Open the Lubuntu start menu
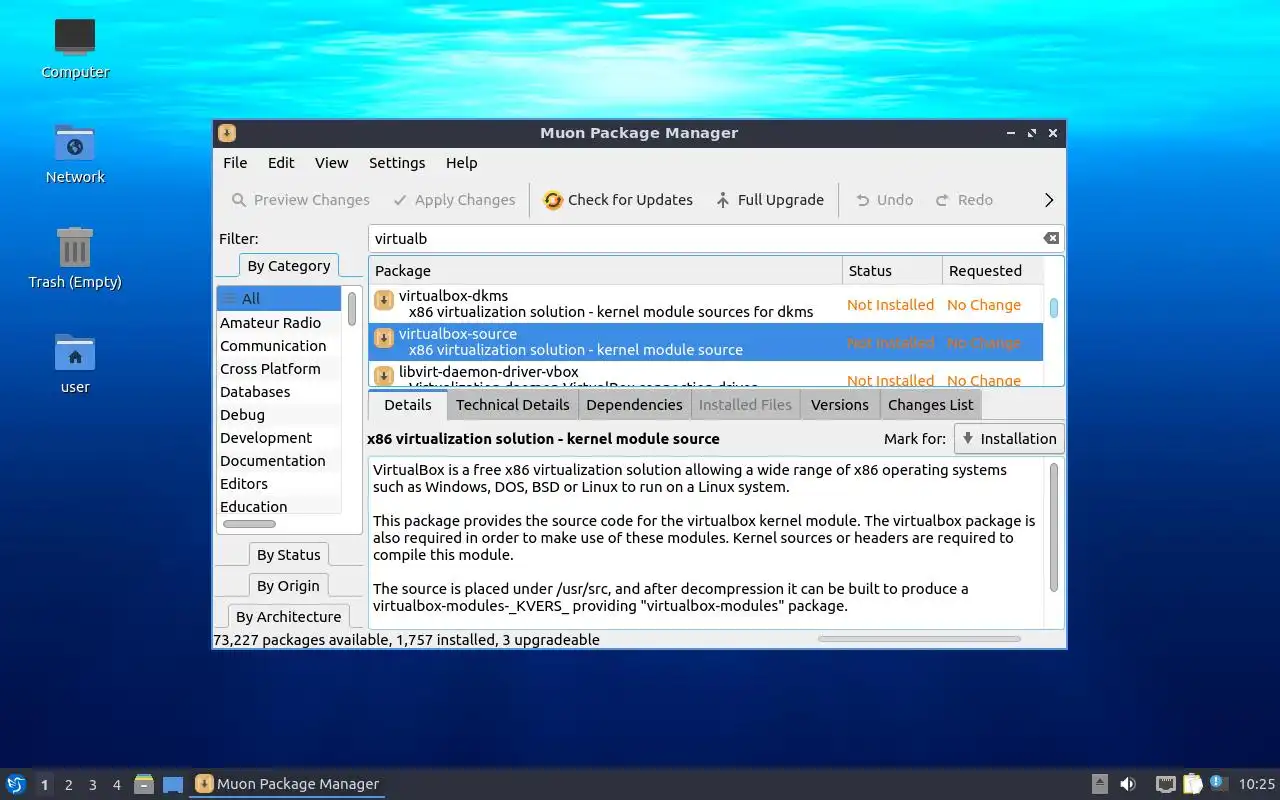Viewport: 1280px width, 800px height. click(16, 784)
